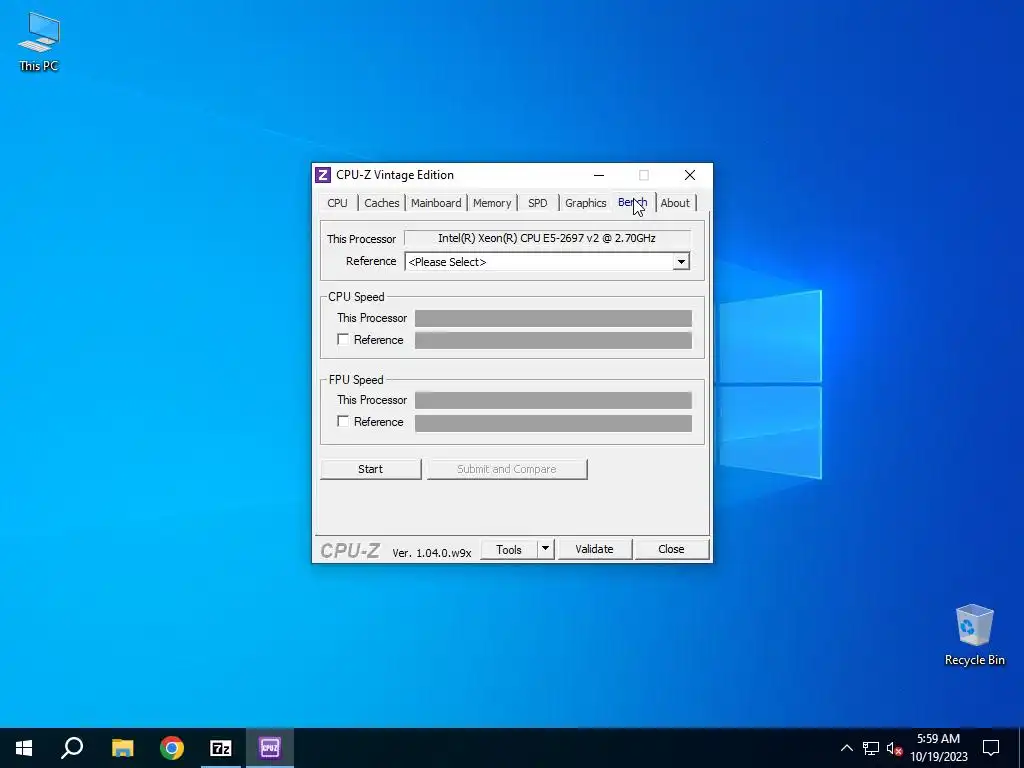Close the CPU-Z window with the X
Image resolution: width=1024 pixels, height=768 pixels.
pos(690,175)
